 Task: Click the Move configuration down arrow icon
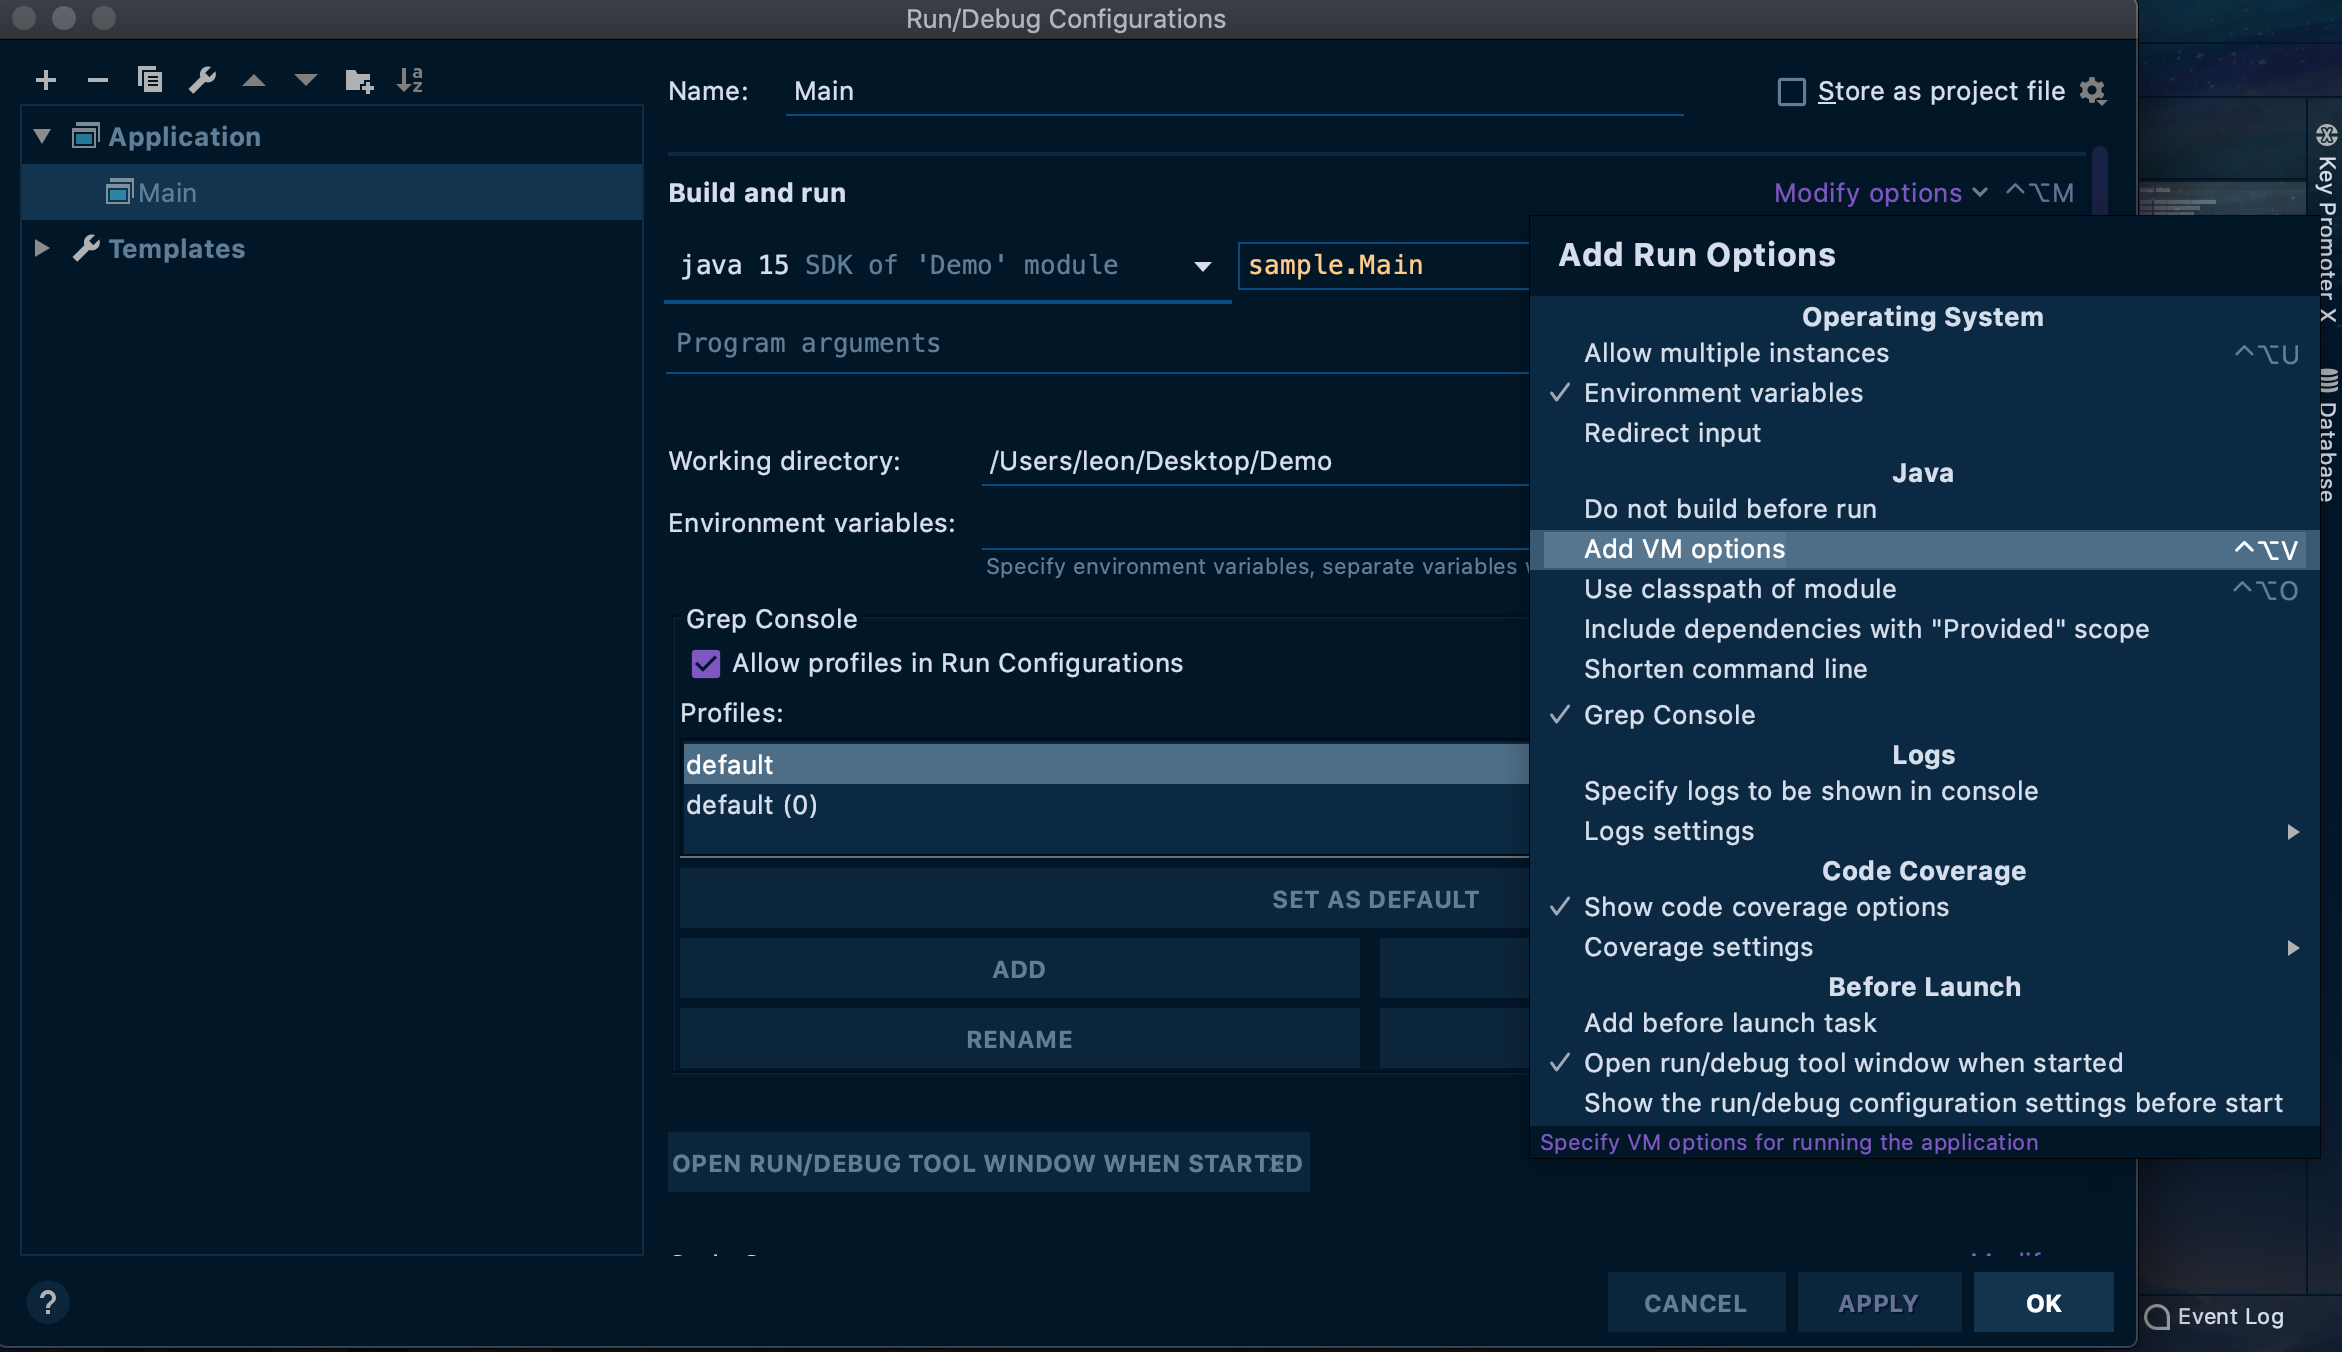306,80
